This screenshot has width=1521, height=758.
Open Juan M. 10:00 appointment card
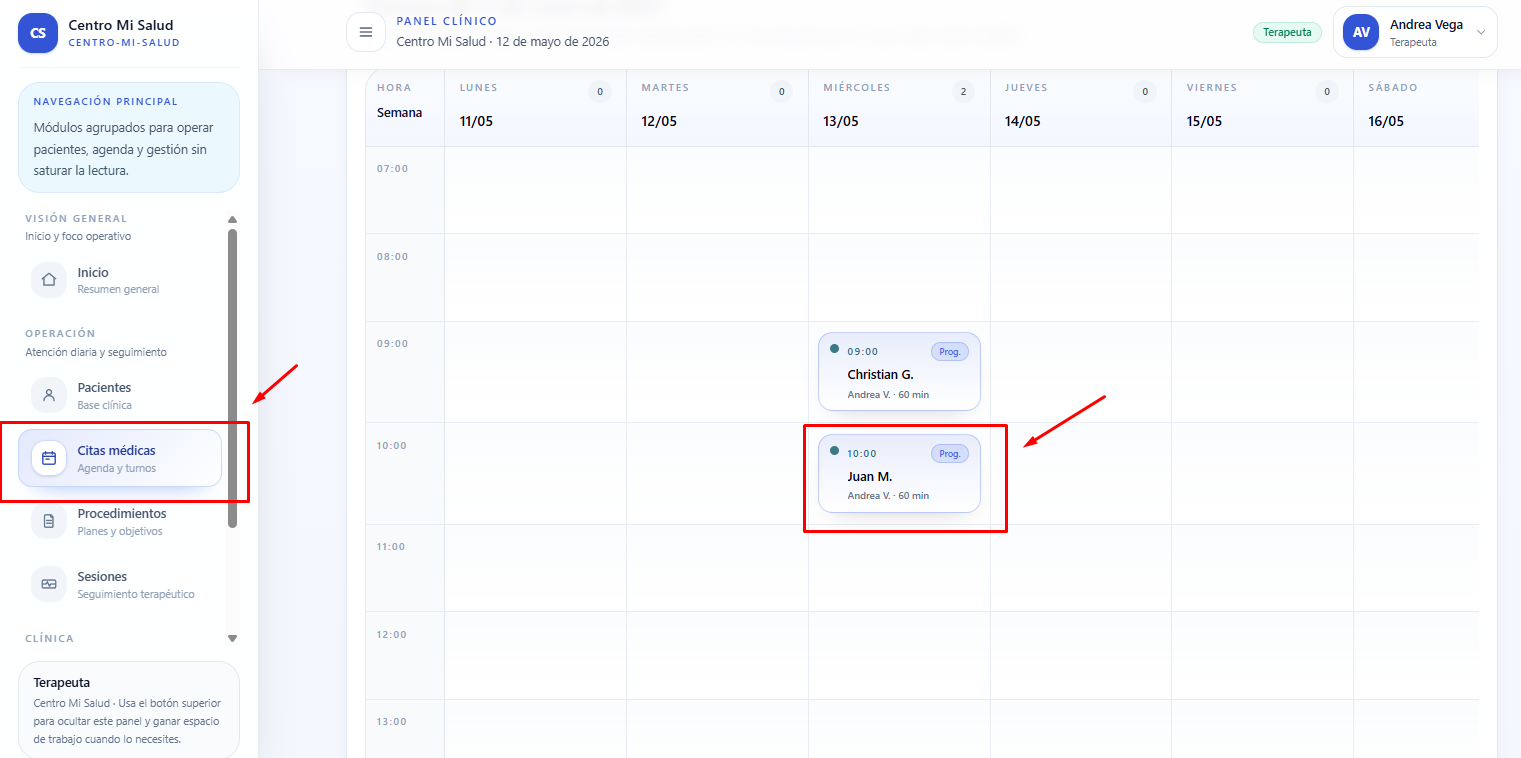[x=899, y=473]
